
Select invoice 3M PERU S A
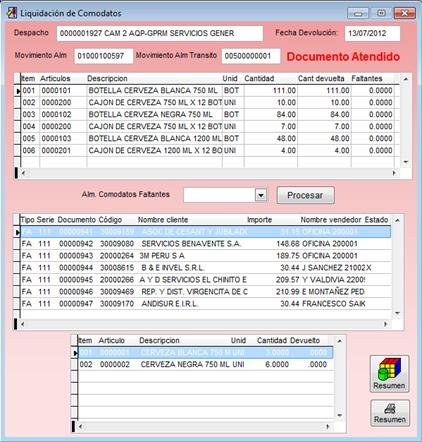pyautogui.click(x=205, y=256)
